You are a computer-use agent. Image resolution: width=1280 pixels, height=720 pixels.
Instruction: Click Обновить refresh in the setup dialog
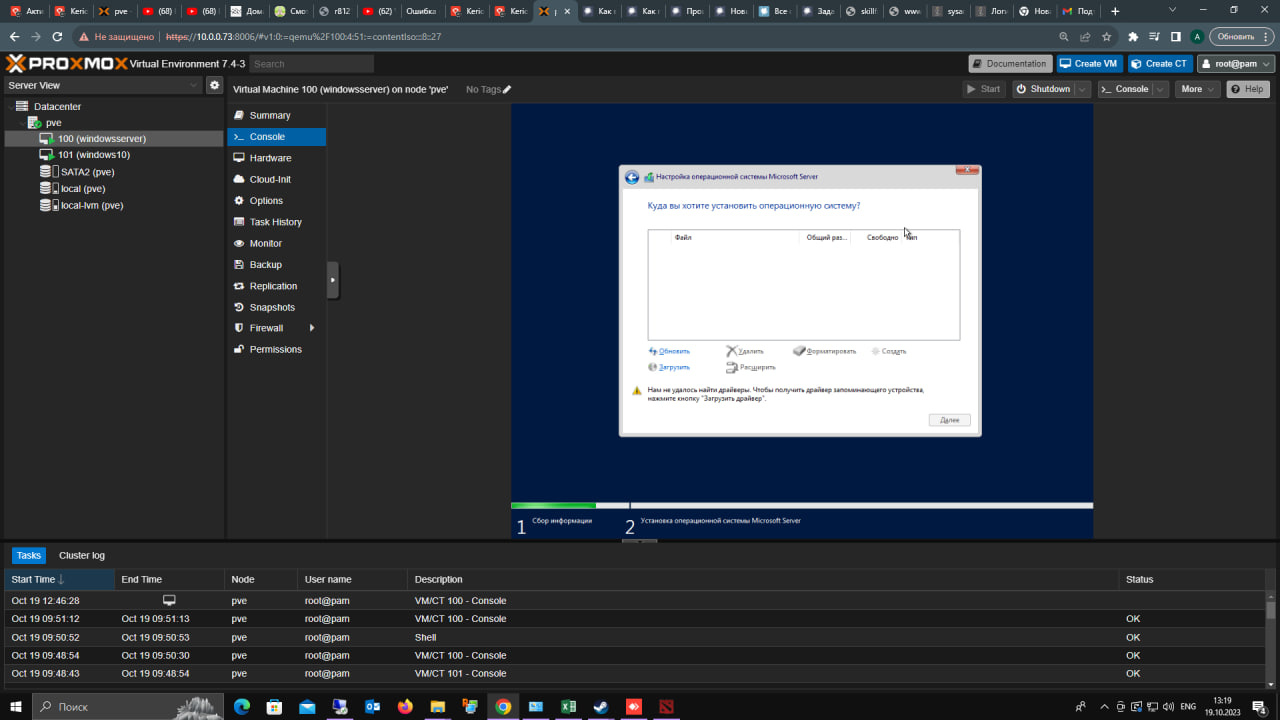pos(669,351)
